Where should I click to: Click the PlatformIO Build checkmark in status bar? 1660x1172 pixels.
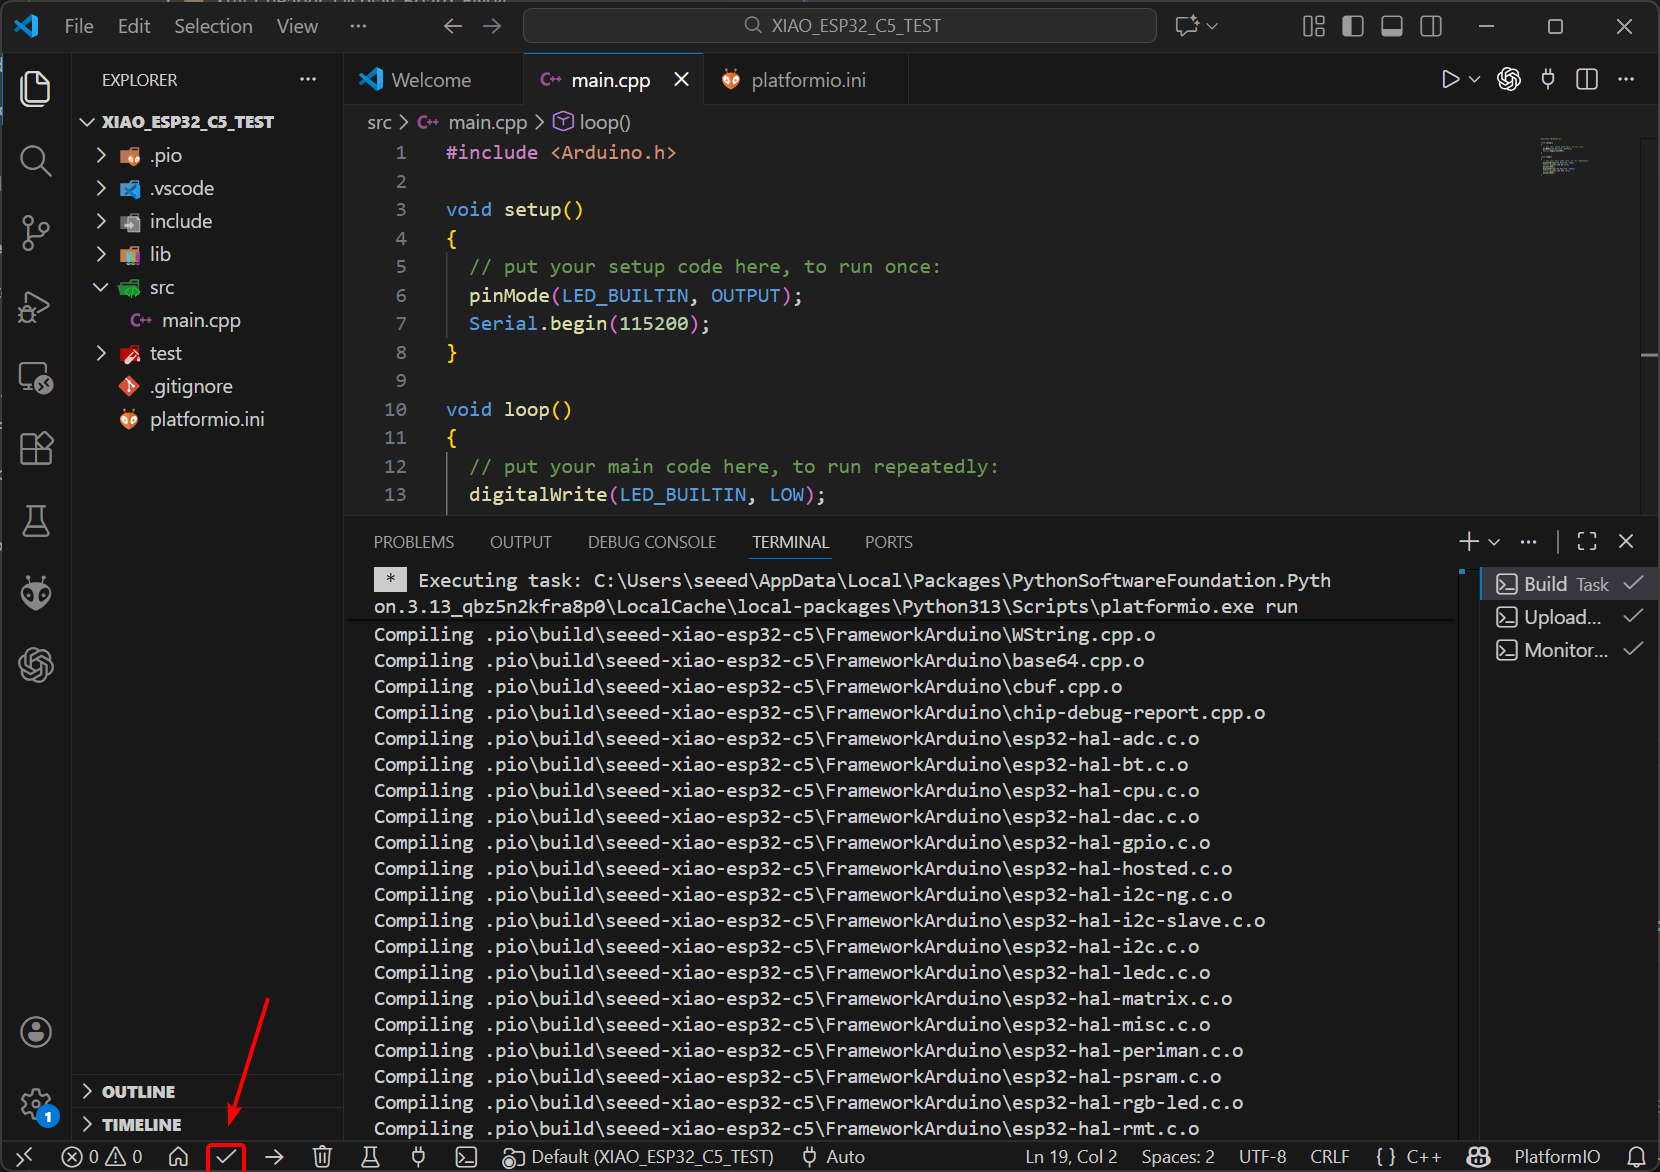(x=226, y=1157)
